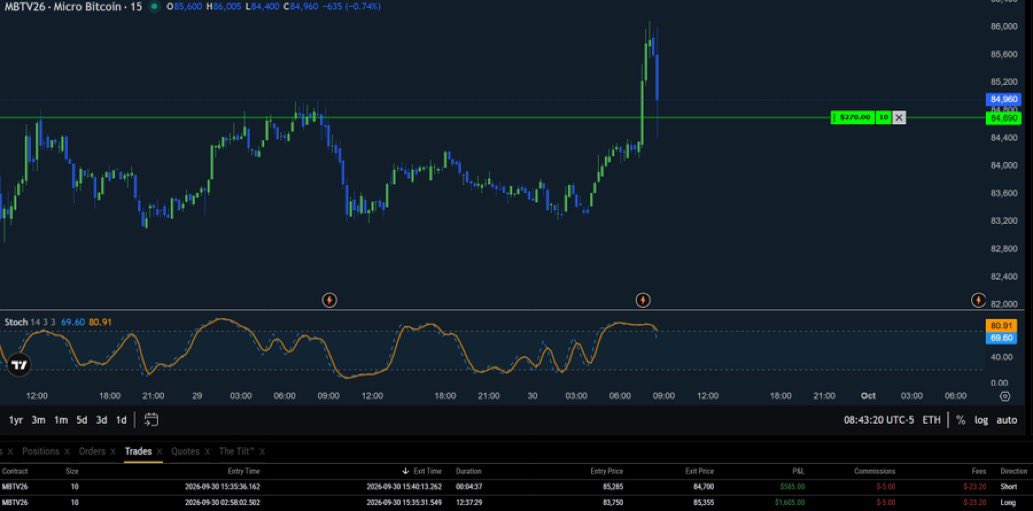This screenshot has width=1033, height=511.
Task: Sort trades by Fees column
Action: pyautogui.click(x=979, y=471)
